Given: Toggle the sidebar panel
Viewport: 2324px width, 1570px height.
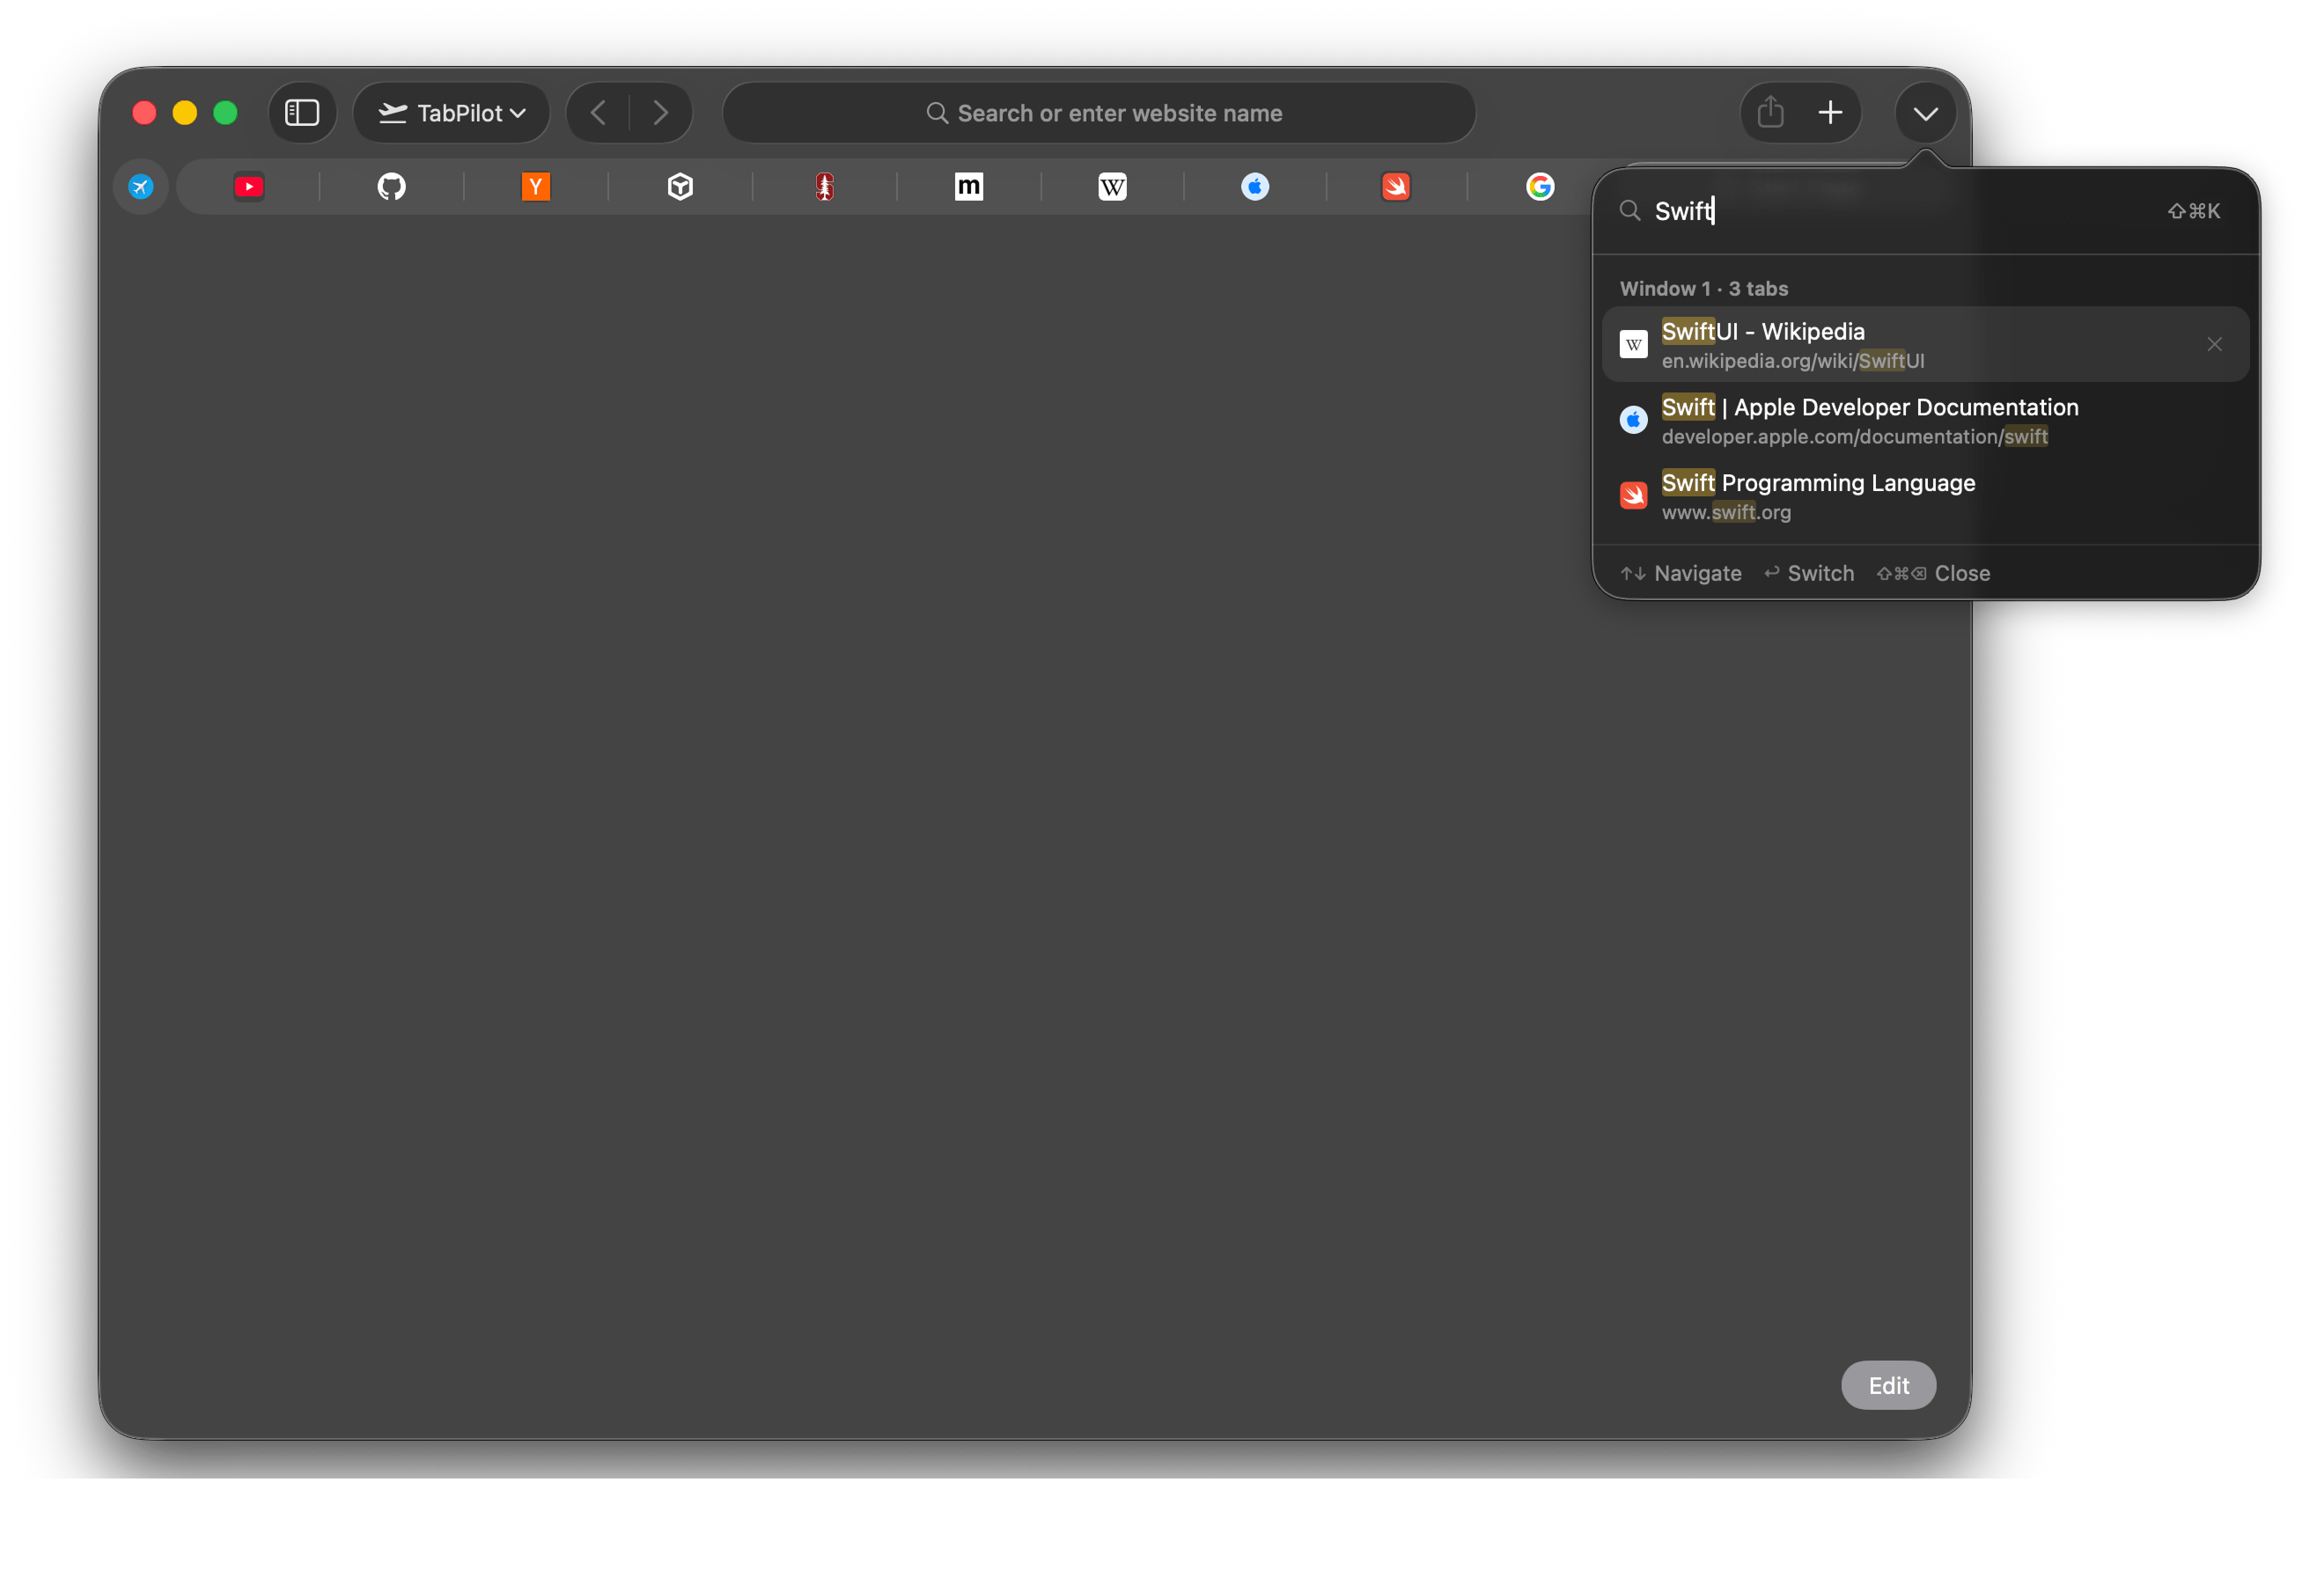Looking at the screenshot, I should click(302, 113).
